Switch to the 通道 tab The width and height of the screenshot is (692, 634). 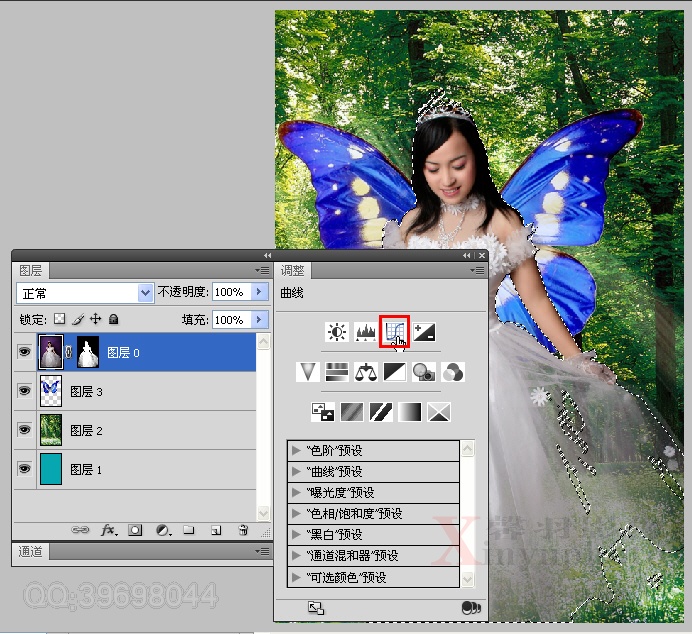[x=30, y=551]
